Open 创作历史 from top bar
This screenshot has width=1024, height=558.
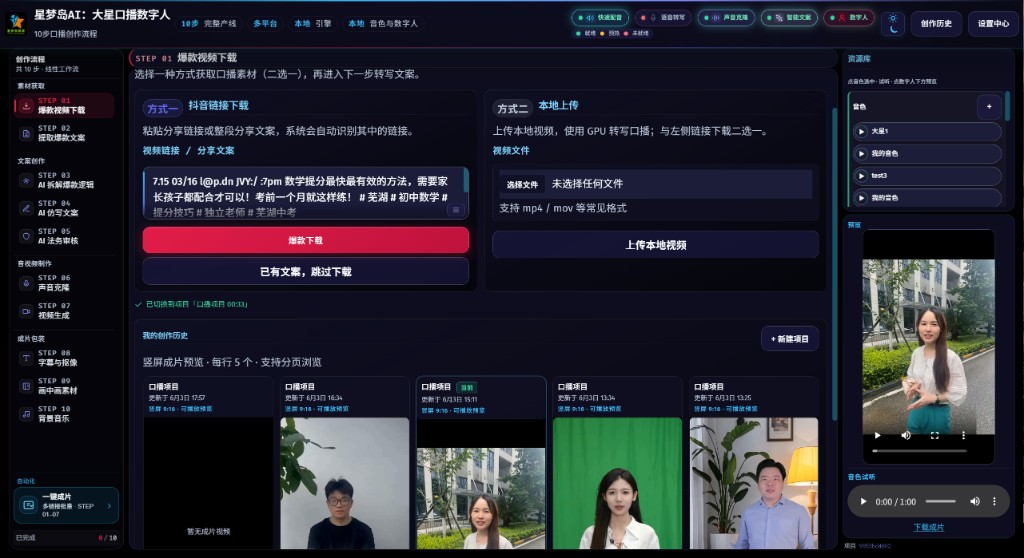[x=936, y=24]
